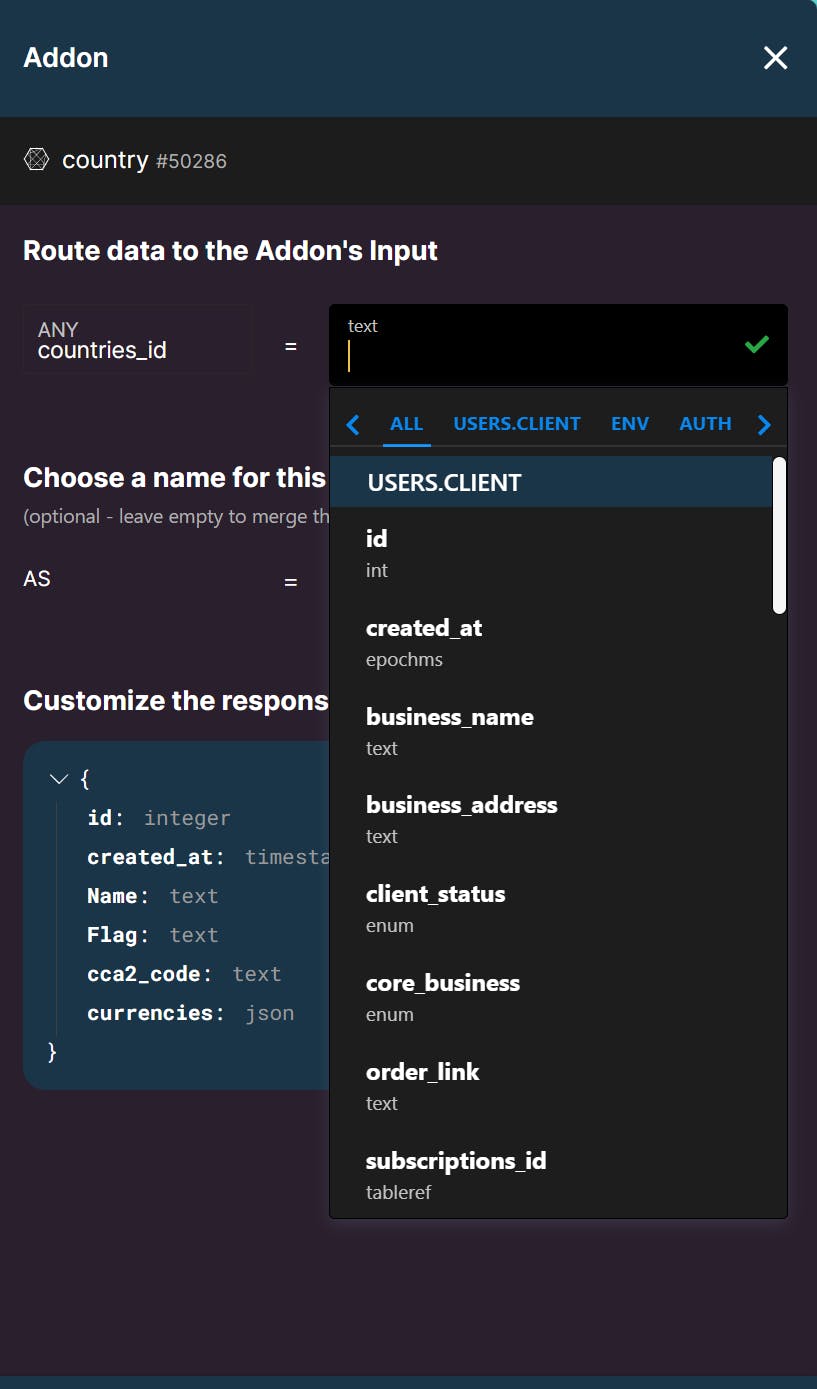Click the field list scrollbar
817x1389 pixels.
(779, 535)
